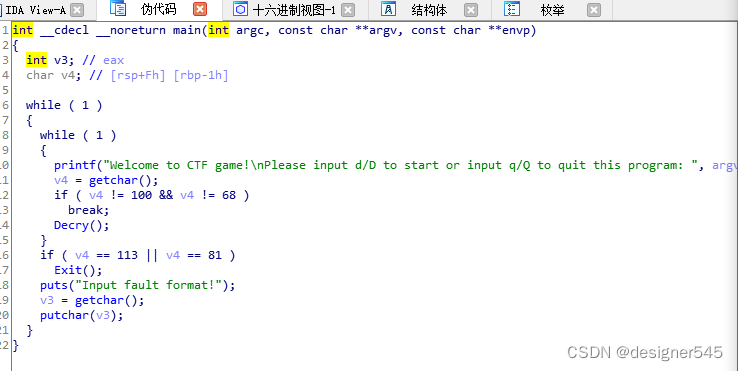Open the 枚举 enums tab
Screen dimensions: 738x371
click(553, 10)
